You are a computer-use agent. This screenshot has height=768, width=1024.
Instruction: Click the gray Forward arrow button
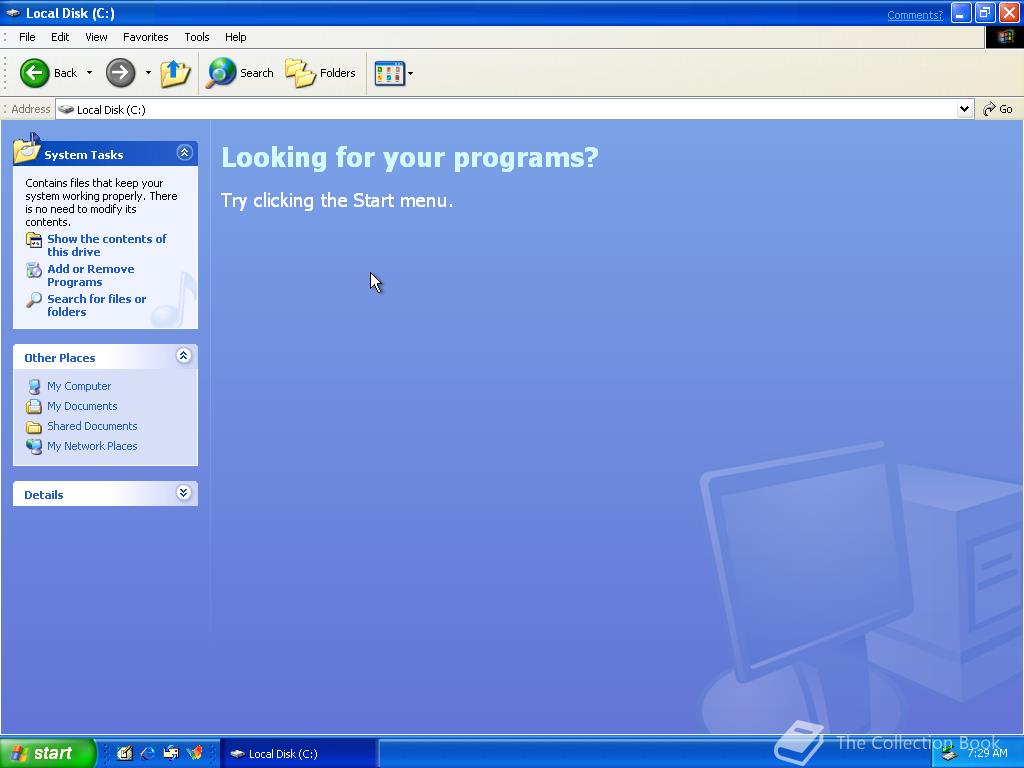[x=120, y=72]
